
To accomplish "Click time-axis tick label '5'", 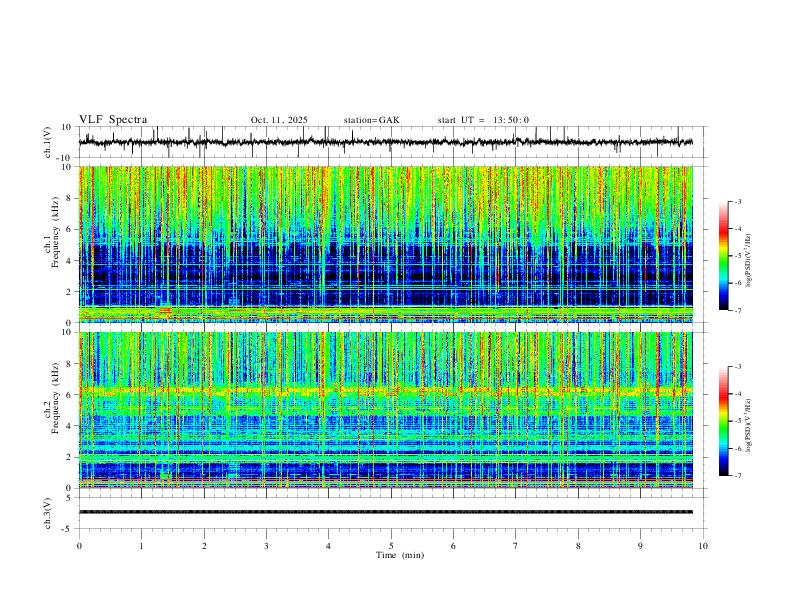I will click(x=391, y=546).
